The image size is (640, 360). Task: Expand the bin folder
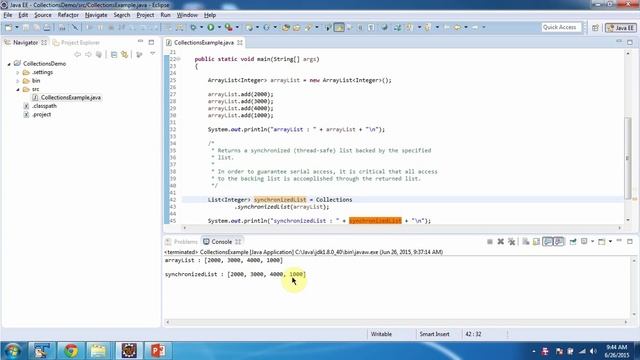[x=18, y=81]
